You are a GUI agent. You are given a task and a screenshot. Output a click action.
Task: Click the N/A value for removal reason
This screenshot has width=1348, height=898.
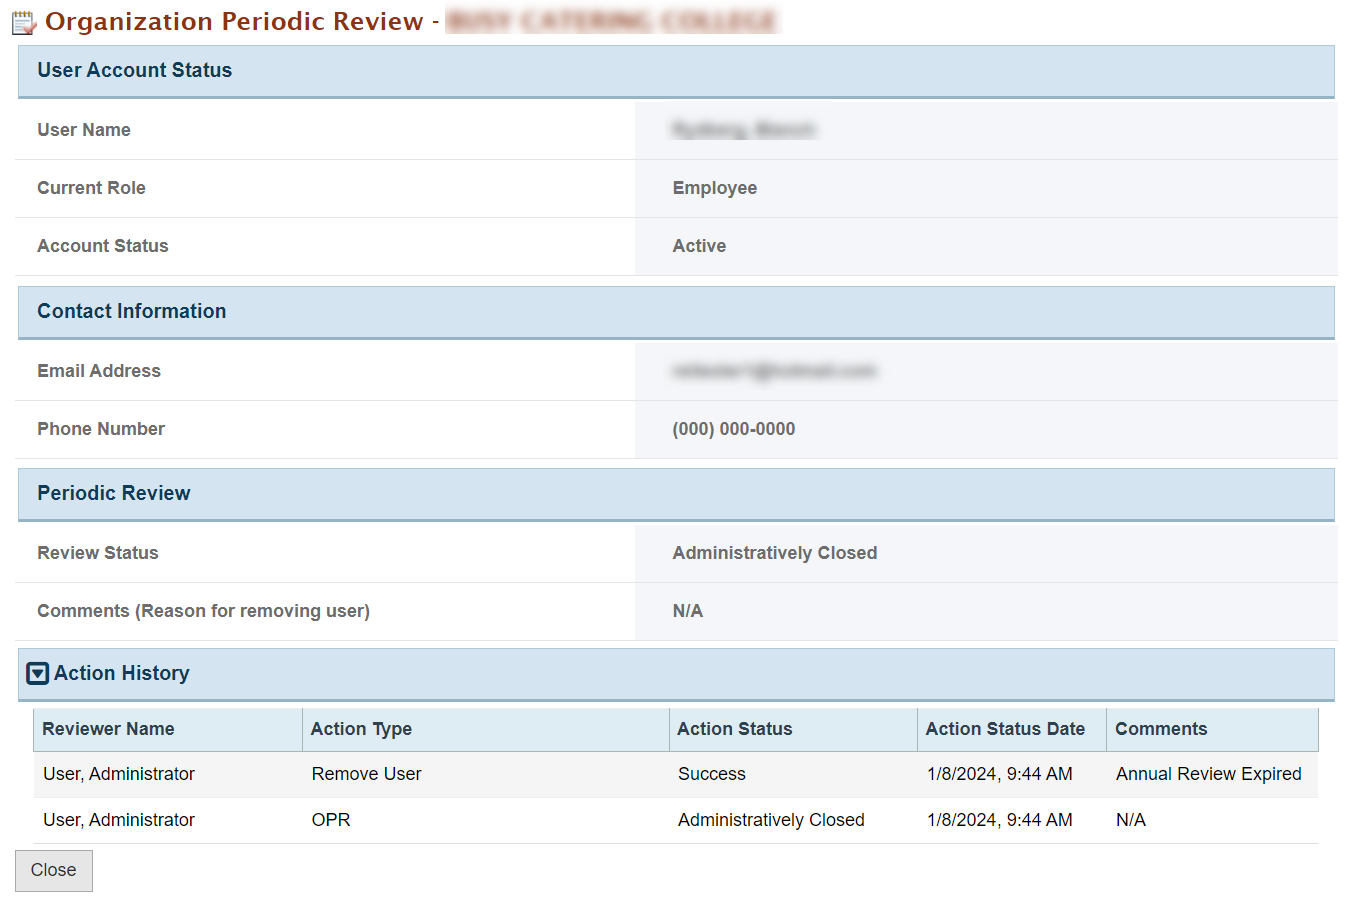click(x=688, y=611)
